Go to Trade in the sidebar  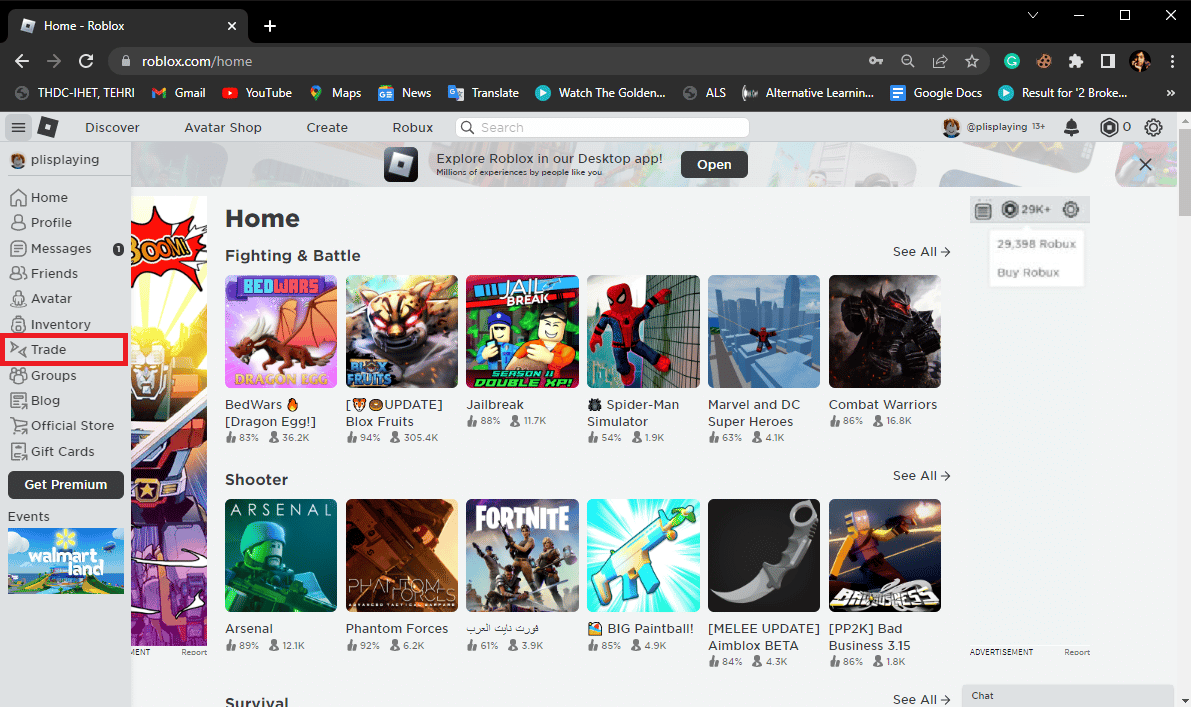click(x=48, y=350)
